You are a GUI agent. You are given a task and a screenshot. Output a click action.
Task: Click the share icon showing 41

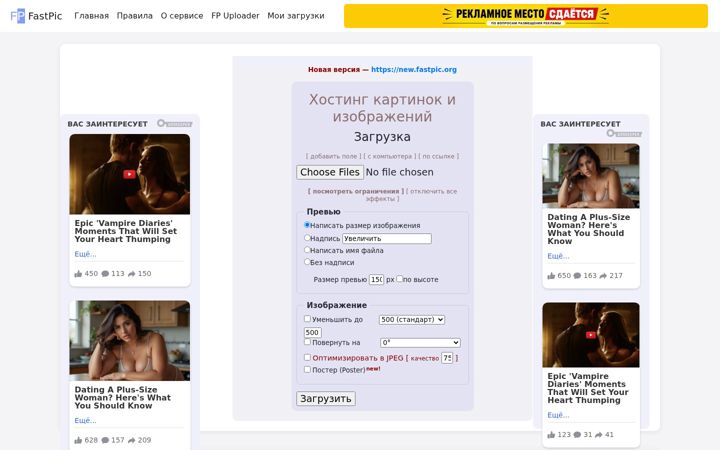598,435
